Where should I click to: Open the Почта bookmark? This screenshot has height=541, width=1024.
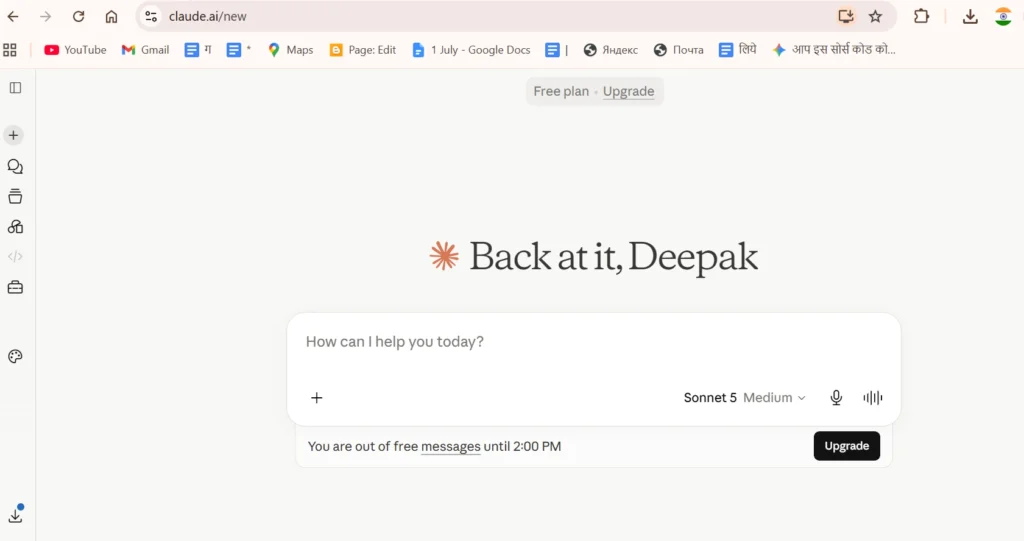[679, 50]
